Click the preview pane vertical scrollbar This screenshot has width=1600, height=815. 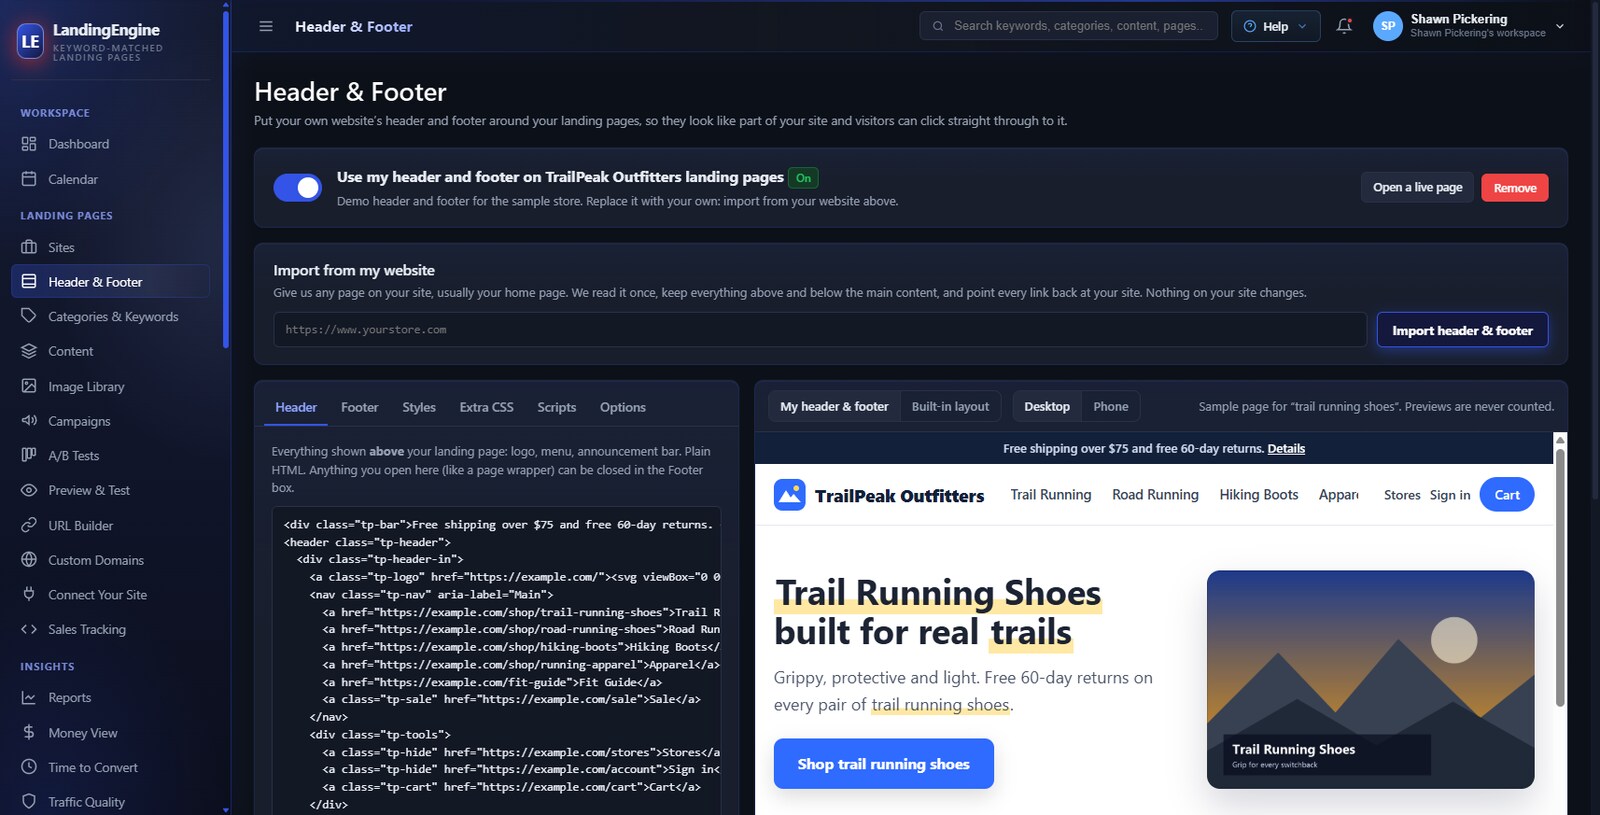coord(1560,577)
